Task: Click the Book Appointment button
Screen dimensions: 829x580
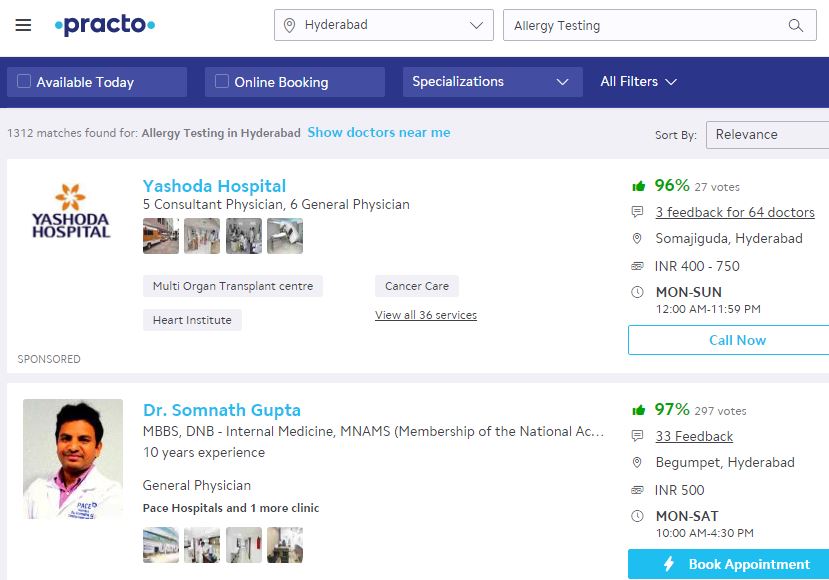Action: click(729, 564)
